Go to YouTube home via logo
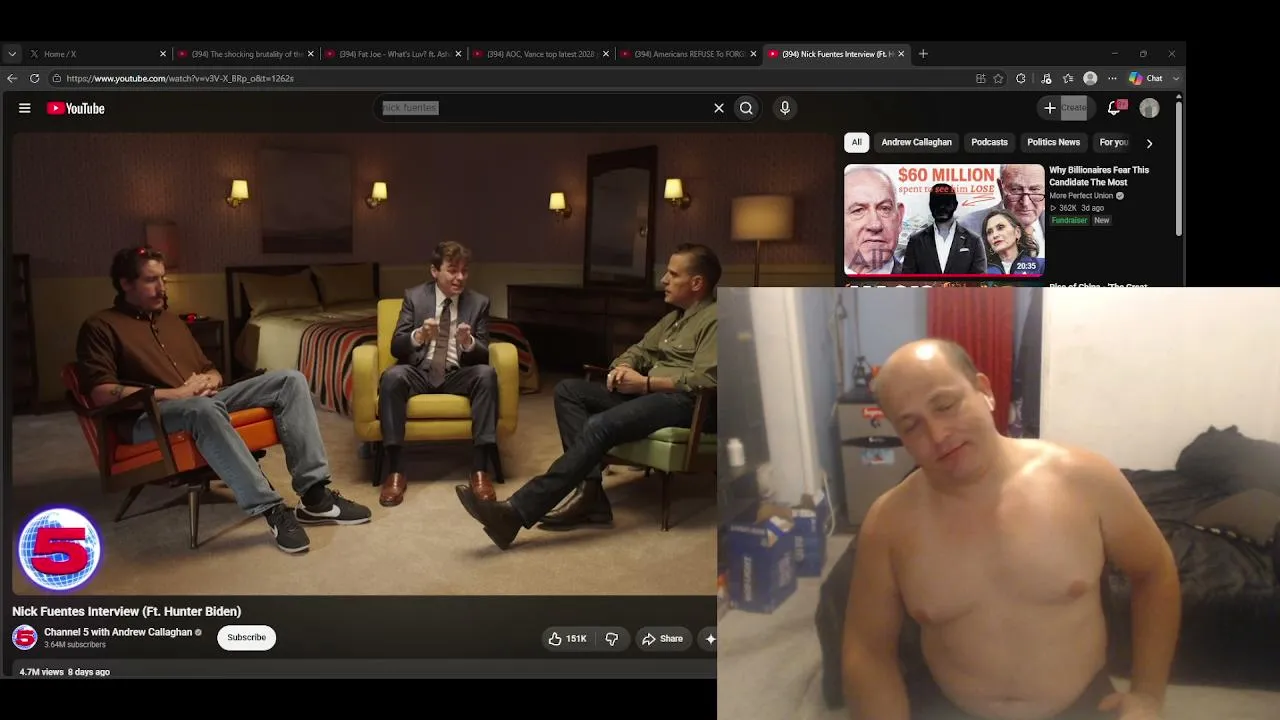Viewport: 1280px width, 720px height. [x=76, y=108]
